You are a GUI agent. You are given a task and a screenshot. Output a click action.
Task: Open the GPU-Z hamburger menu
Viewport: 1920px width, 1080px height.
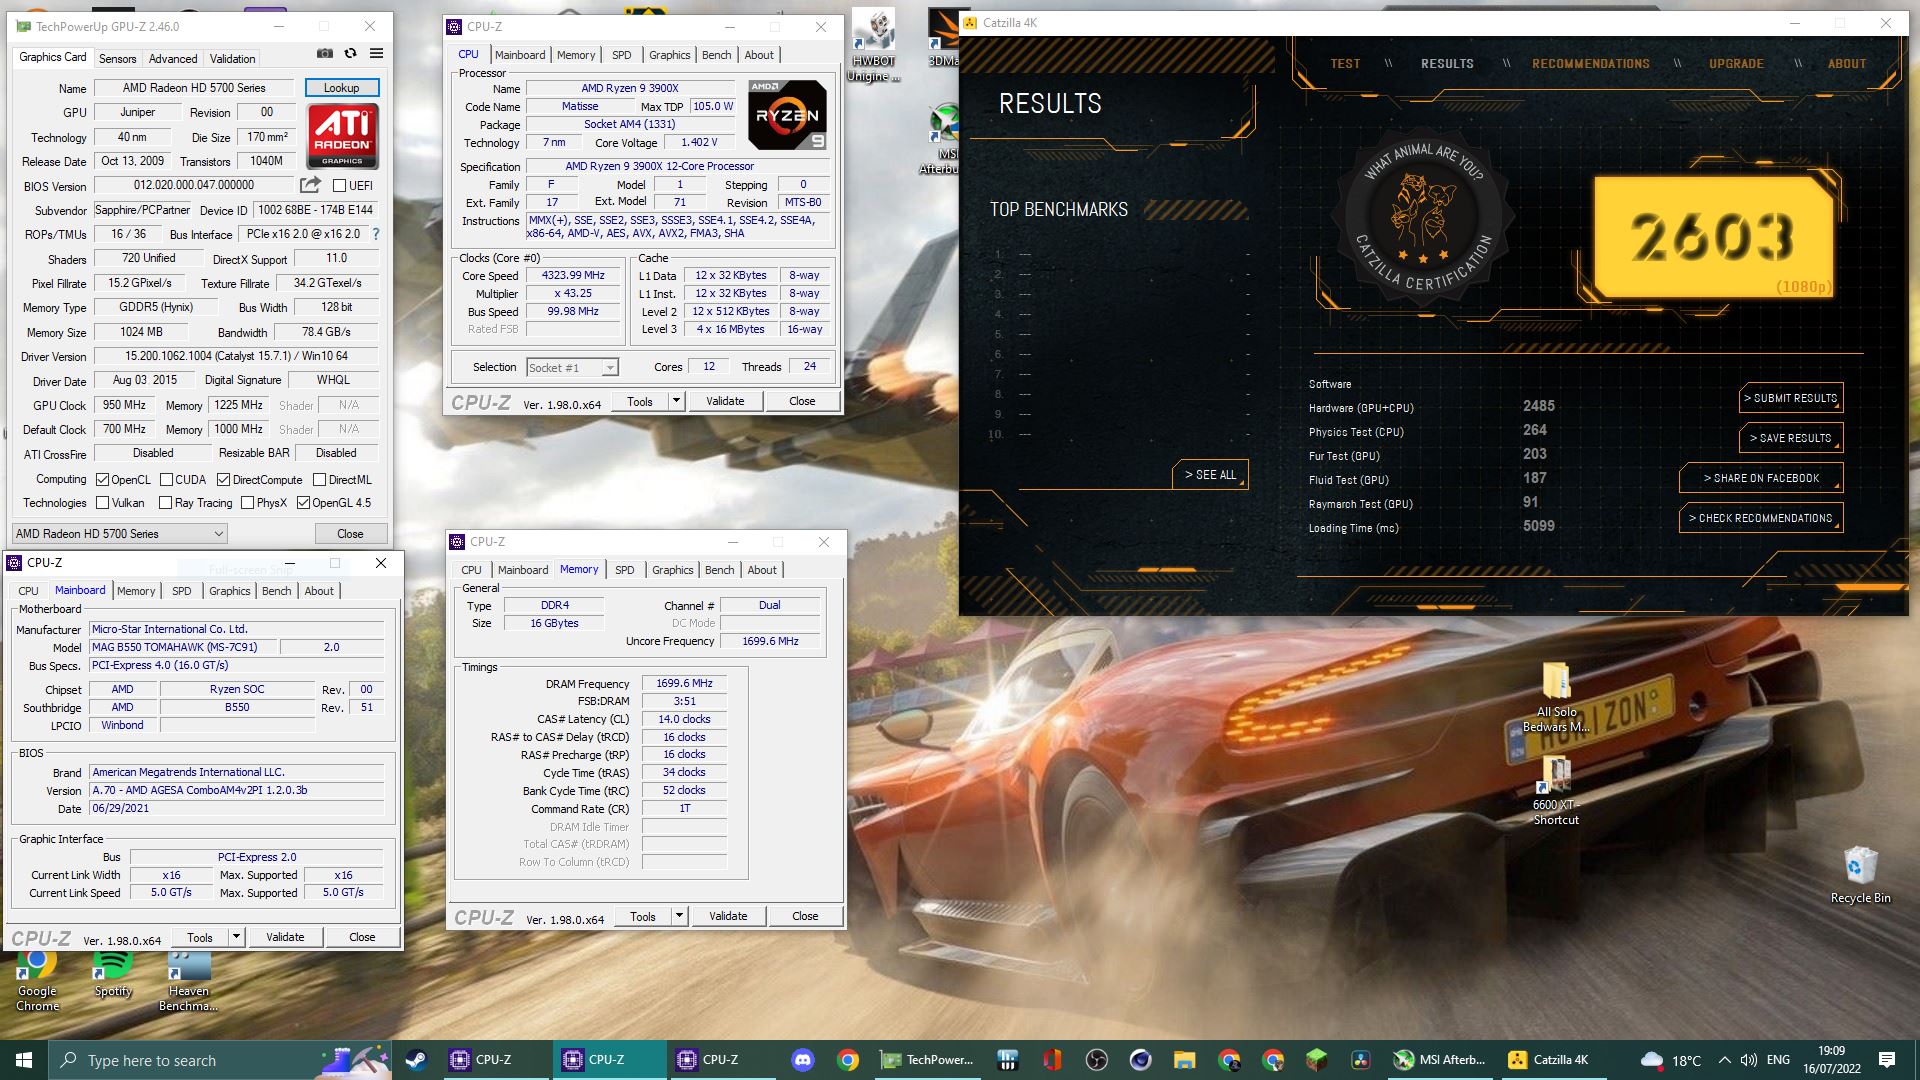(376, 53)
